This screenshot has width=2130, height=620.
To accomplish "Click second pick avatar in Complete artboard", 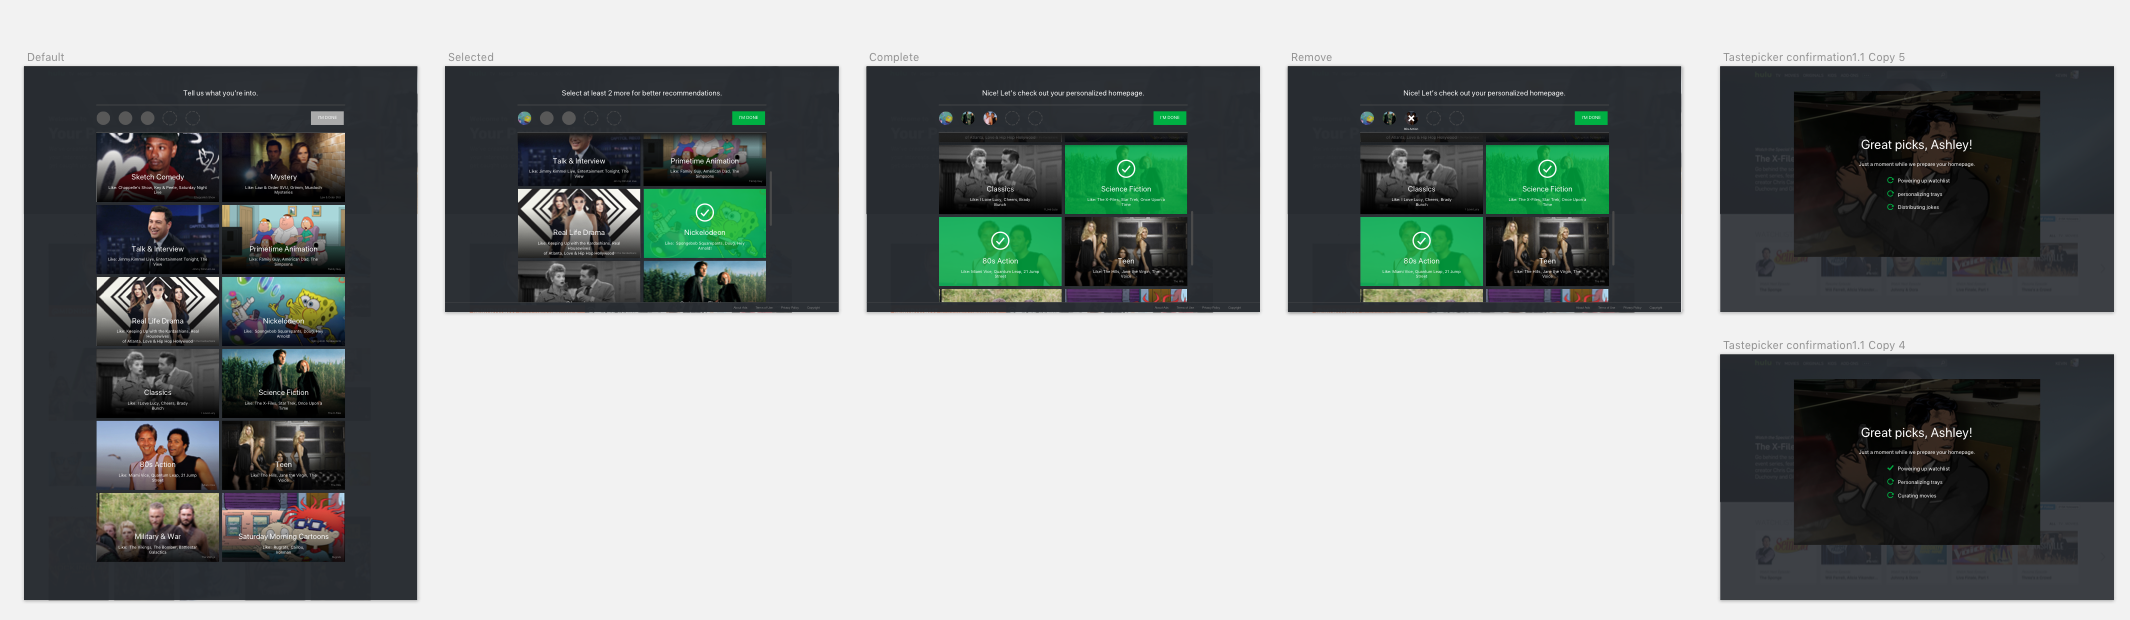I will click(x=968, y=118).
